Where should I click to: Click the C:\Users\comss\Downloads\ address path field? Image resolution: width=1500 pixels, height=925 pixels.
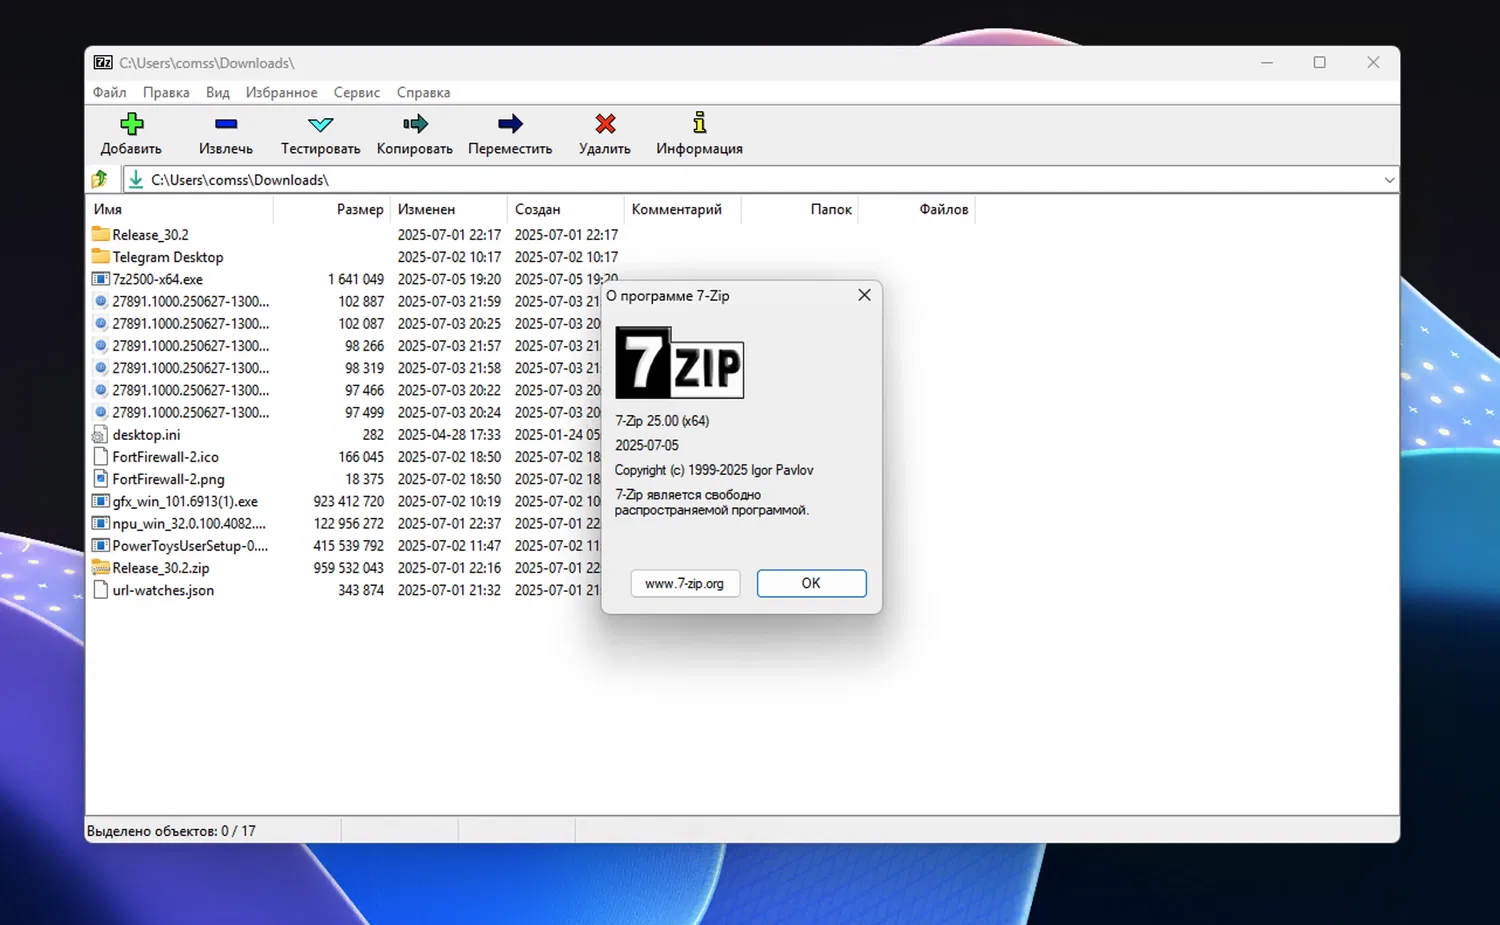point(760,180)
